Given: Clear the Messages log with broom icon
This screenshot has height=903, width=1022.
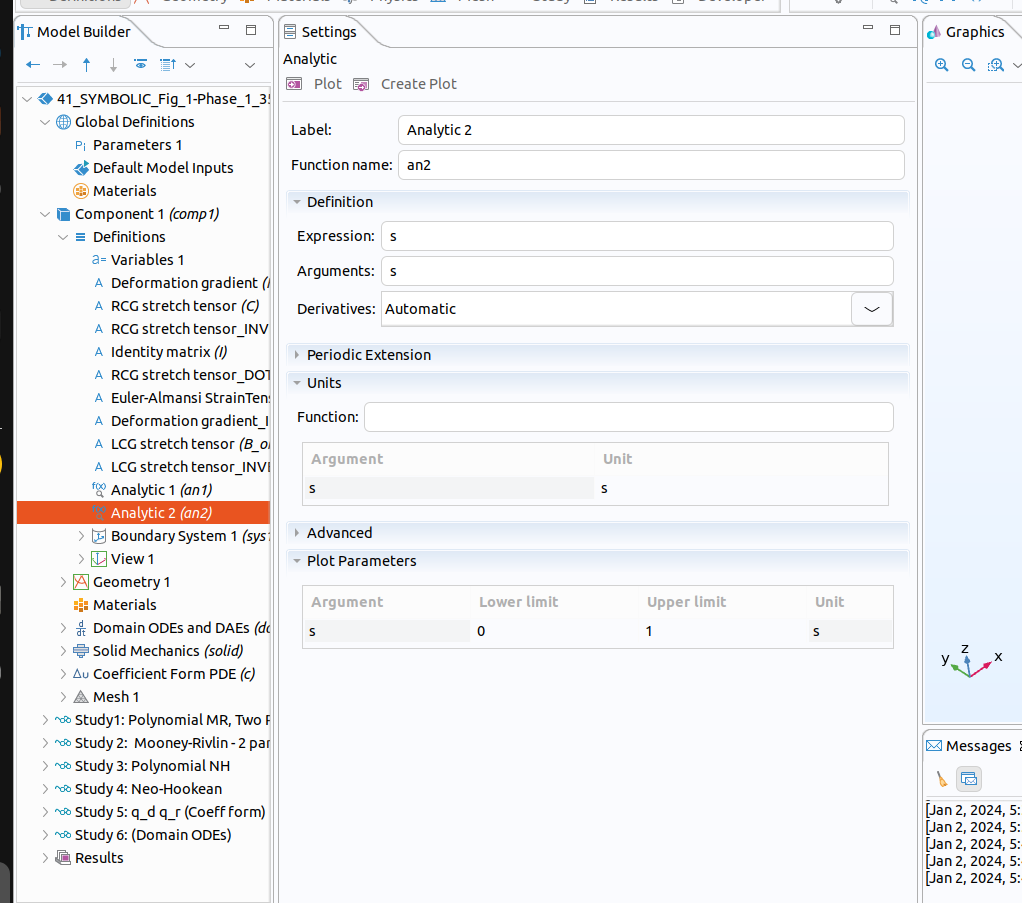Looking at the screenshot, I should point(941,778).
